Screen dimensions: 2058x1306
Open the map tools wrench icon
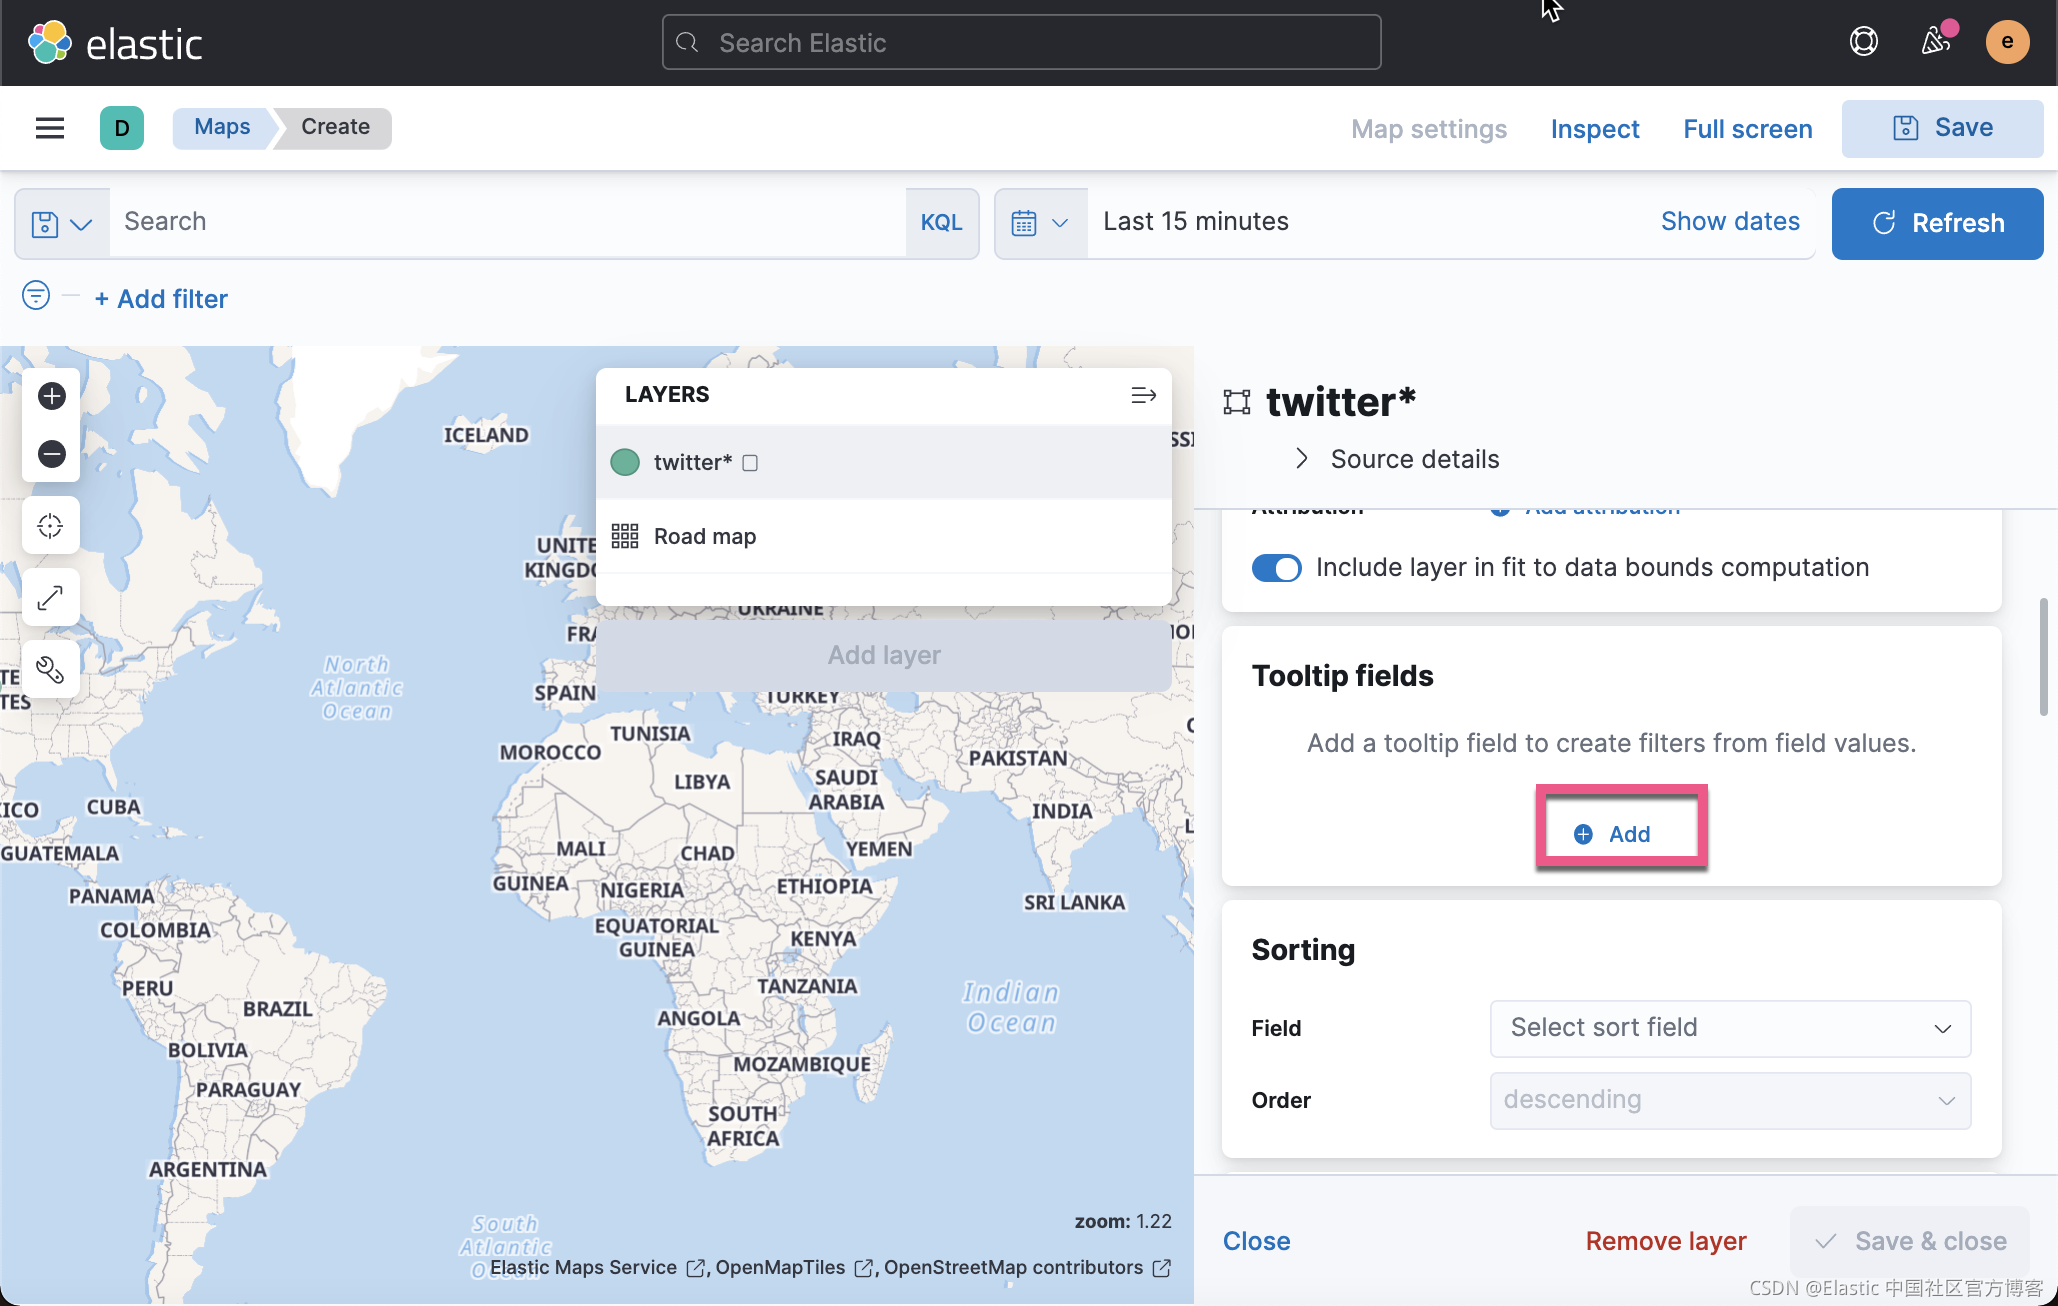point(50,670)
